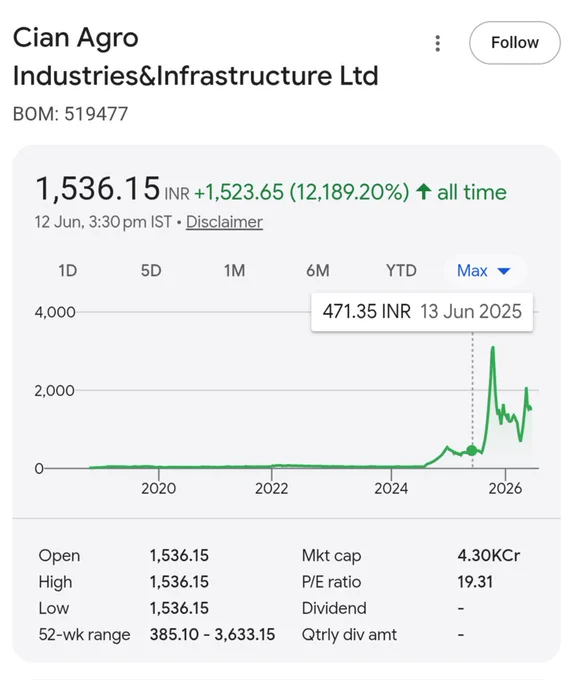Click the 471.35 INR tooltip box
Screen dimensions: 583x680
422,312
